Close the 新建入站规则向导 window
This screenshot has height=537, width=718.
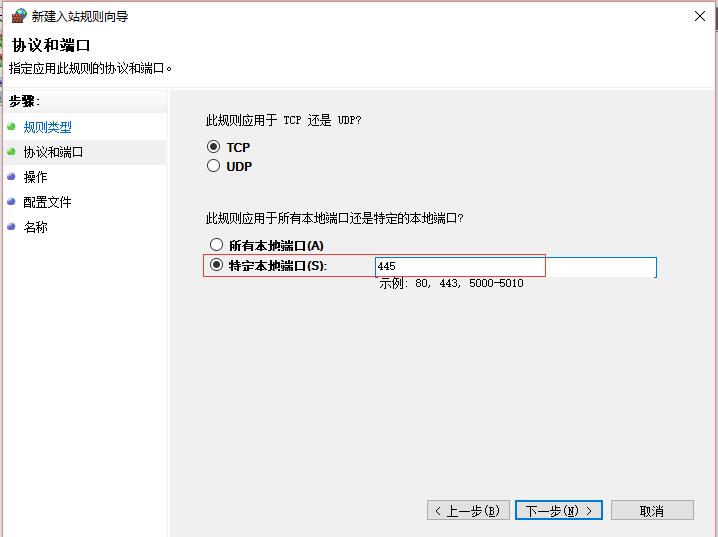pyautogui.click(x=700, y=16)
